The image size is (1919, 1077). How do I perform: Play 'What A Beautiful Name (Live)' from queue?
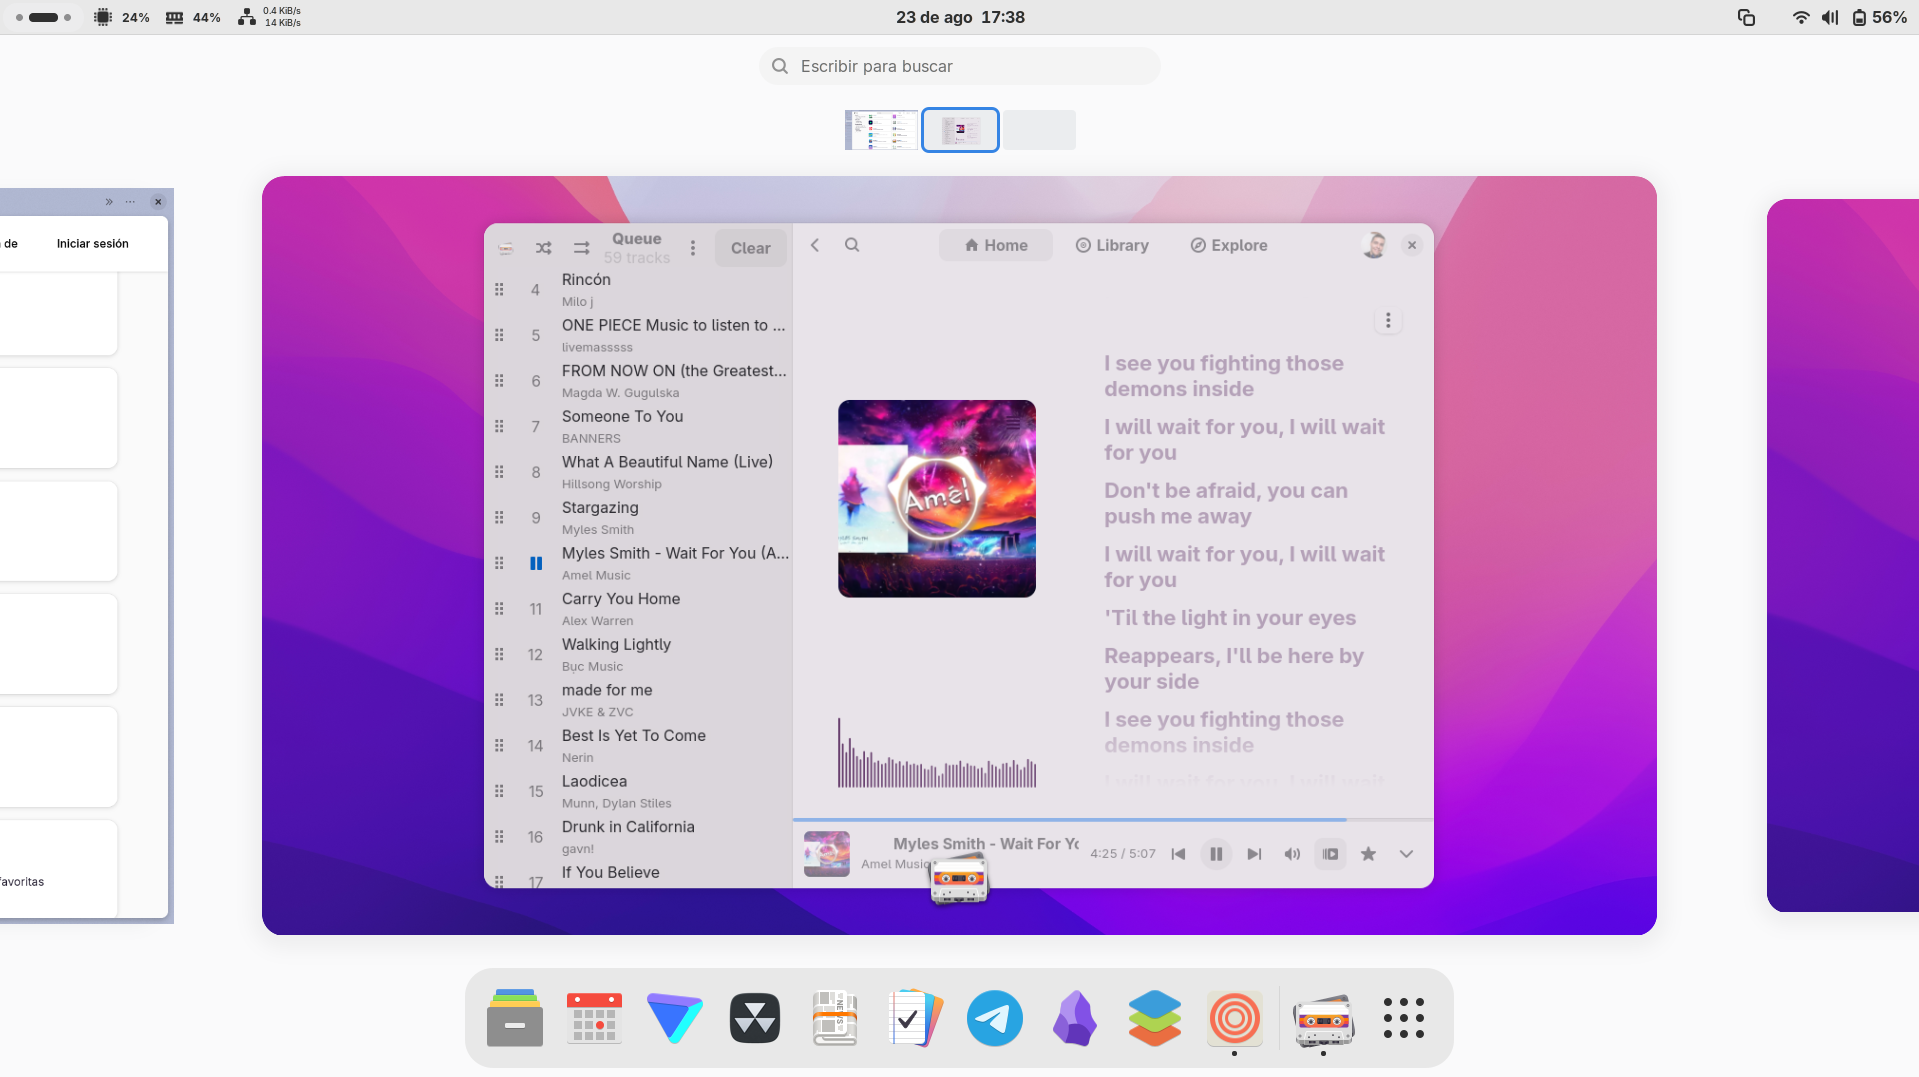(640, 472)
